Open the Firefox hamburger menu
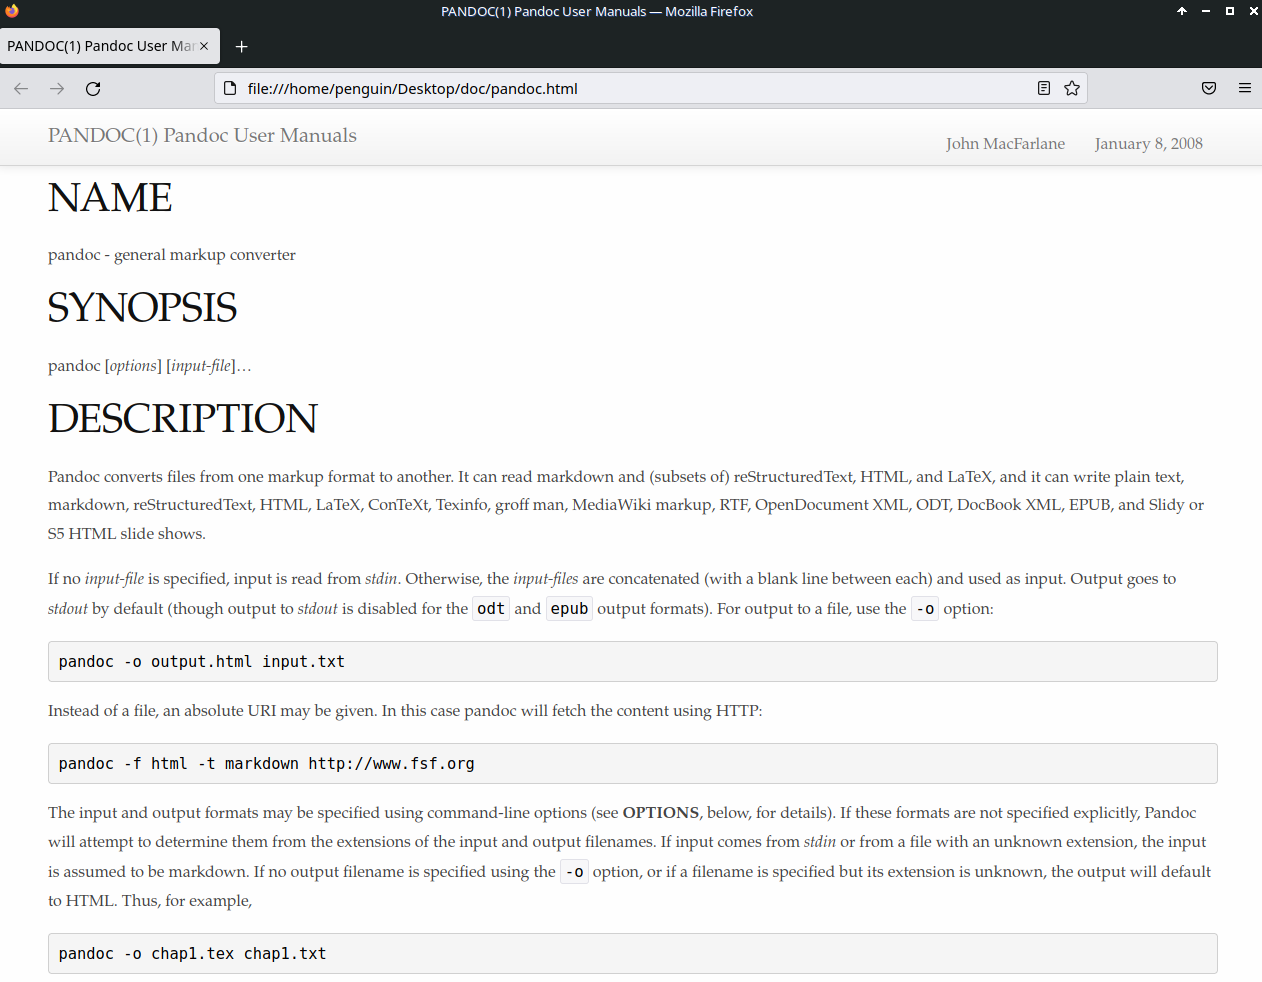Image resolution: width=1262 pixels, height=982 pixels. pos(1245,88)
